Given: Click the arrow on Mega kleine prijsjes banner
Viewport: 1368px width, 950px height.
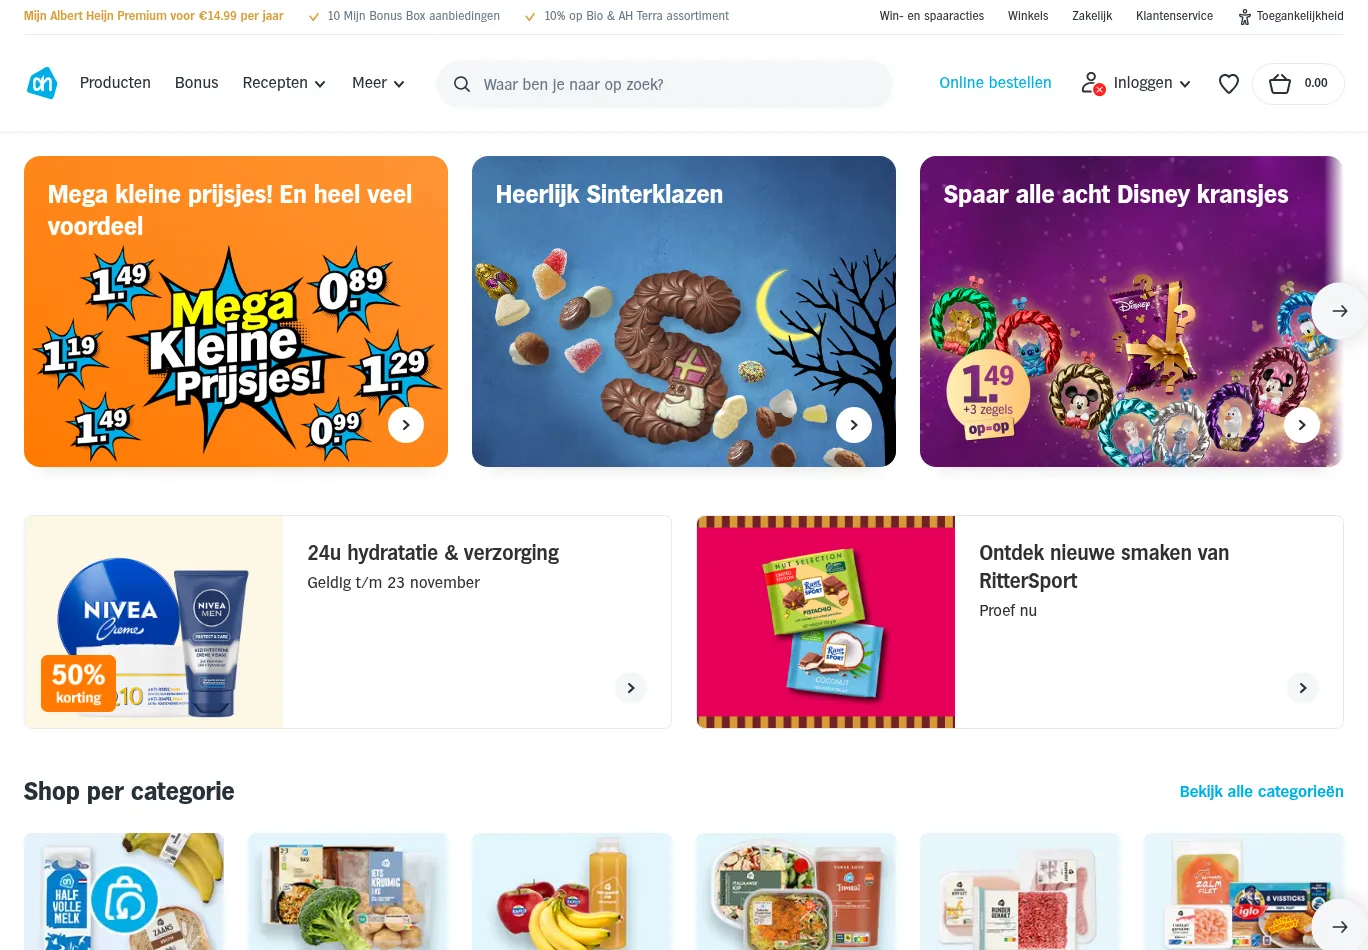Looking at the screenshot, I should (x=406, y=425).
